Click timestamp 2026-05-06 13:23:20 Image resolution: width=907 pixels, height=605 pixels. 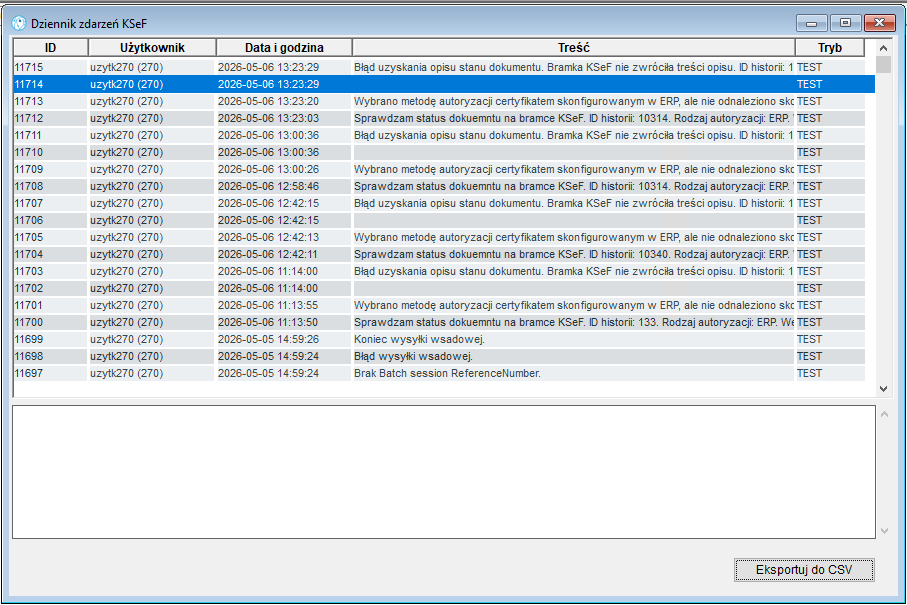click(x=268, y=101)
